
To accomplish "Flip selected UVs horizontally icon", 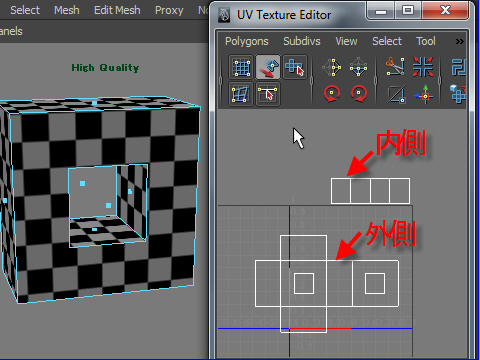I will (x=332, y=67).
